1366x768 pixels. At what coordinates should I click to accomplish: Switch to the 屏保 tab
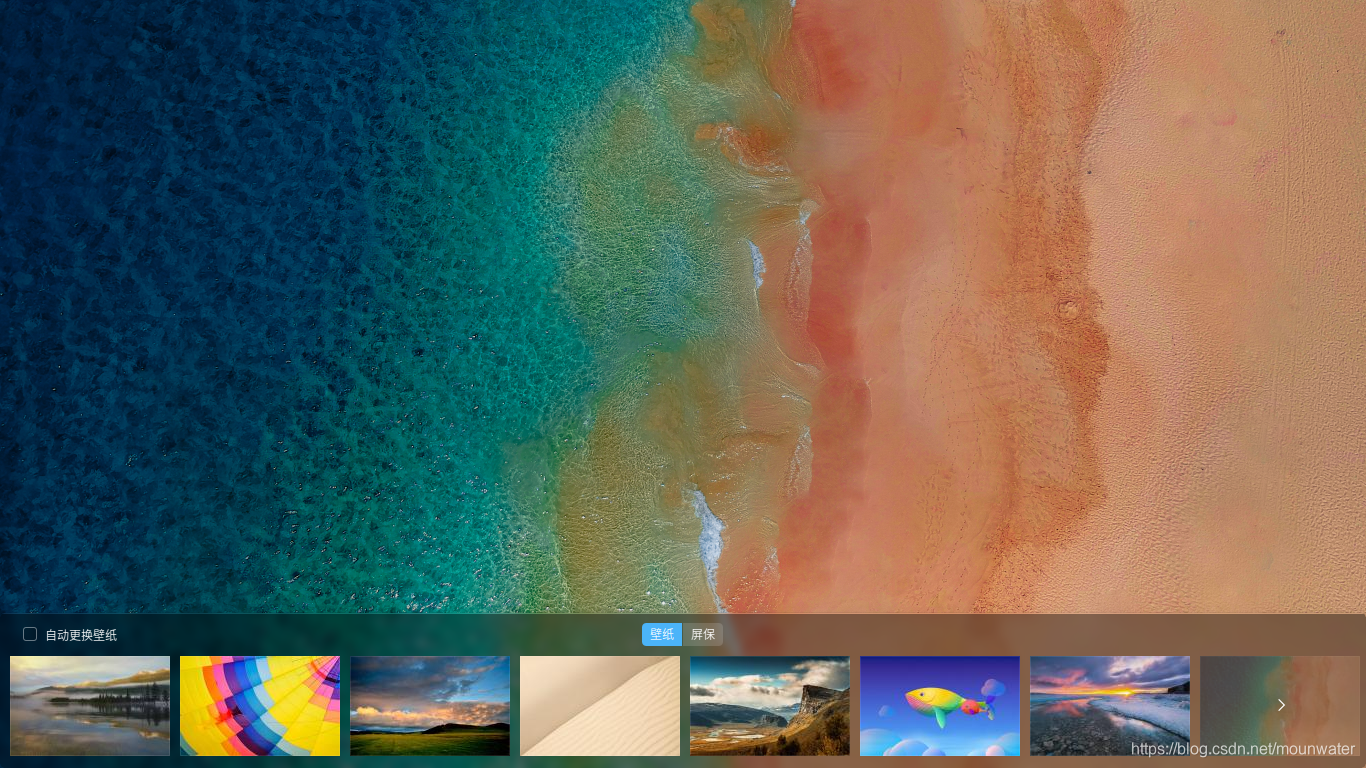(703, 634)
